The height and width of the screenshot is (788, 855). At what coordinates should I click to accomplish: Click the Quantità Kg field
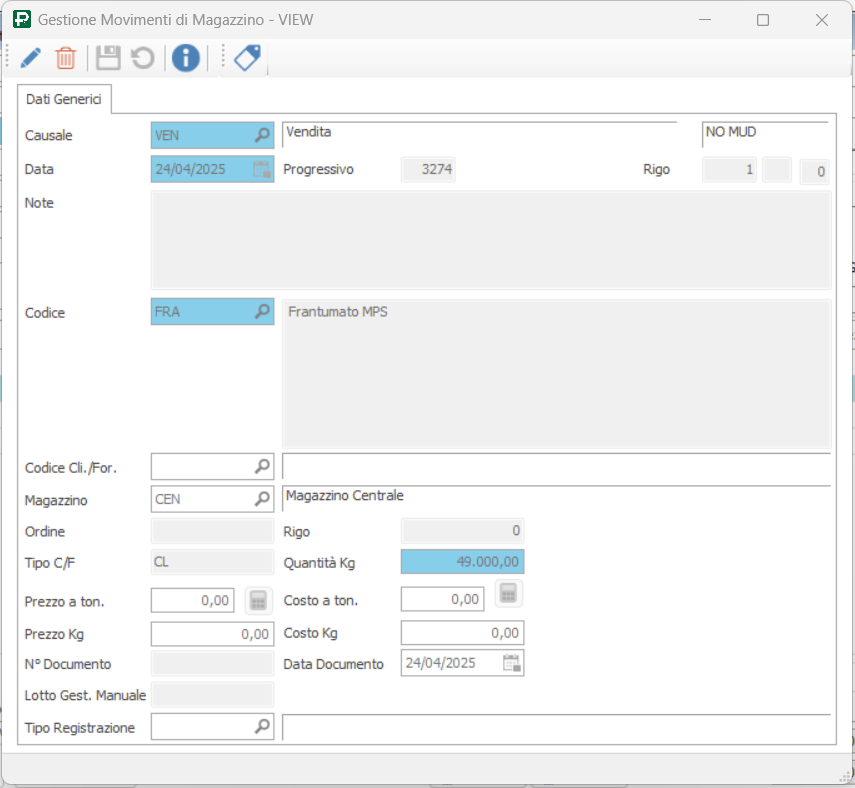[x=462, y=562]
